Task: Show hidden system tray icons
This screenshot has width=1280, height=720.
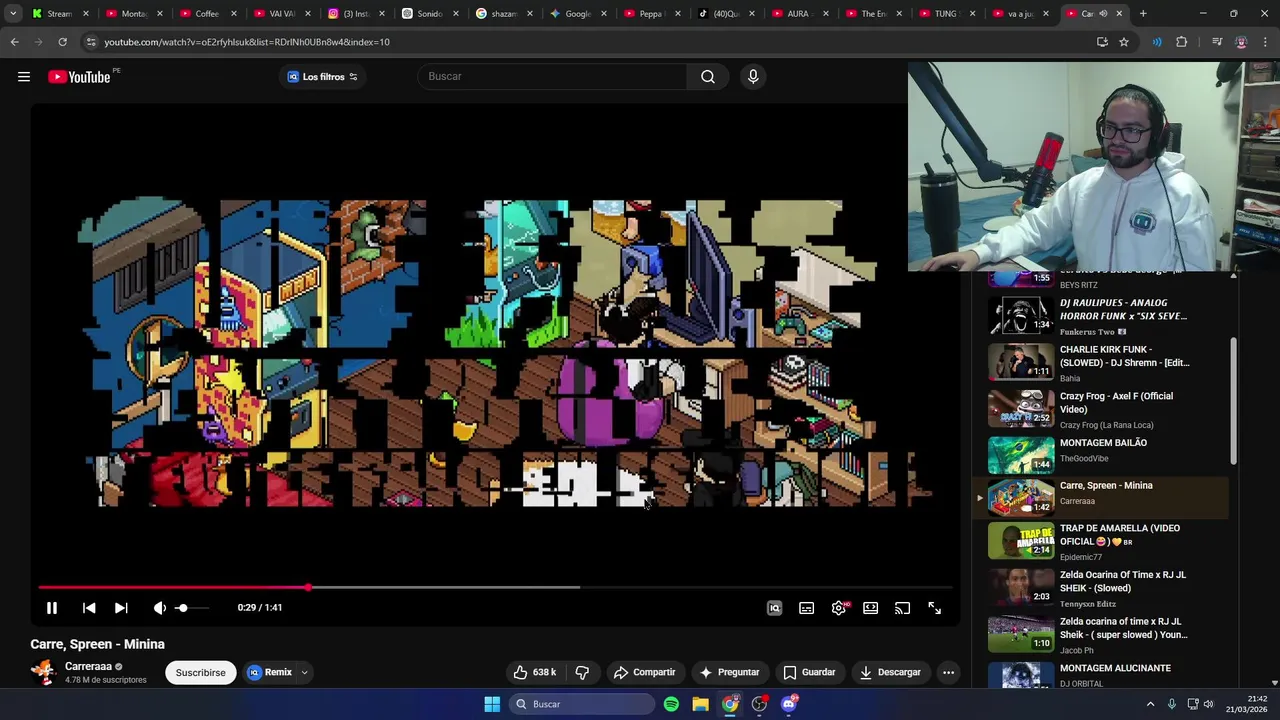Action: pos(1150,704)
